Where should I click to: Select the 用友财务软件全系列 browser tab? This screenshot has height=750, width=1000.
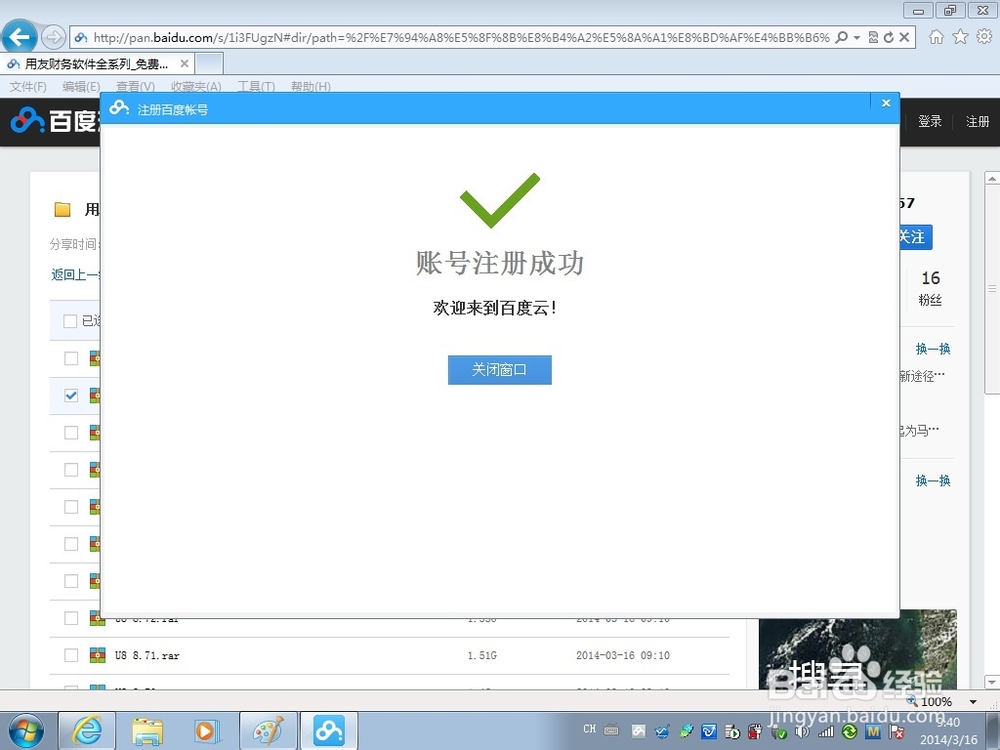[97, 64]
